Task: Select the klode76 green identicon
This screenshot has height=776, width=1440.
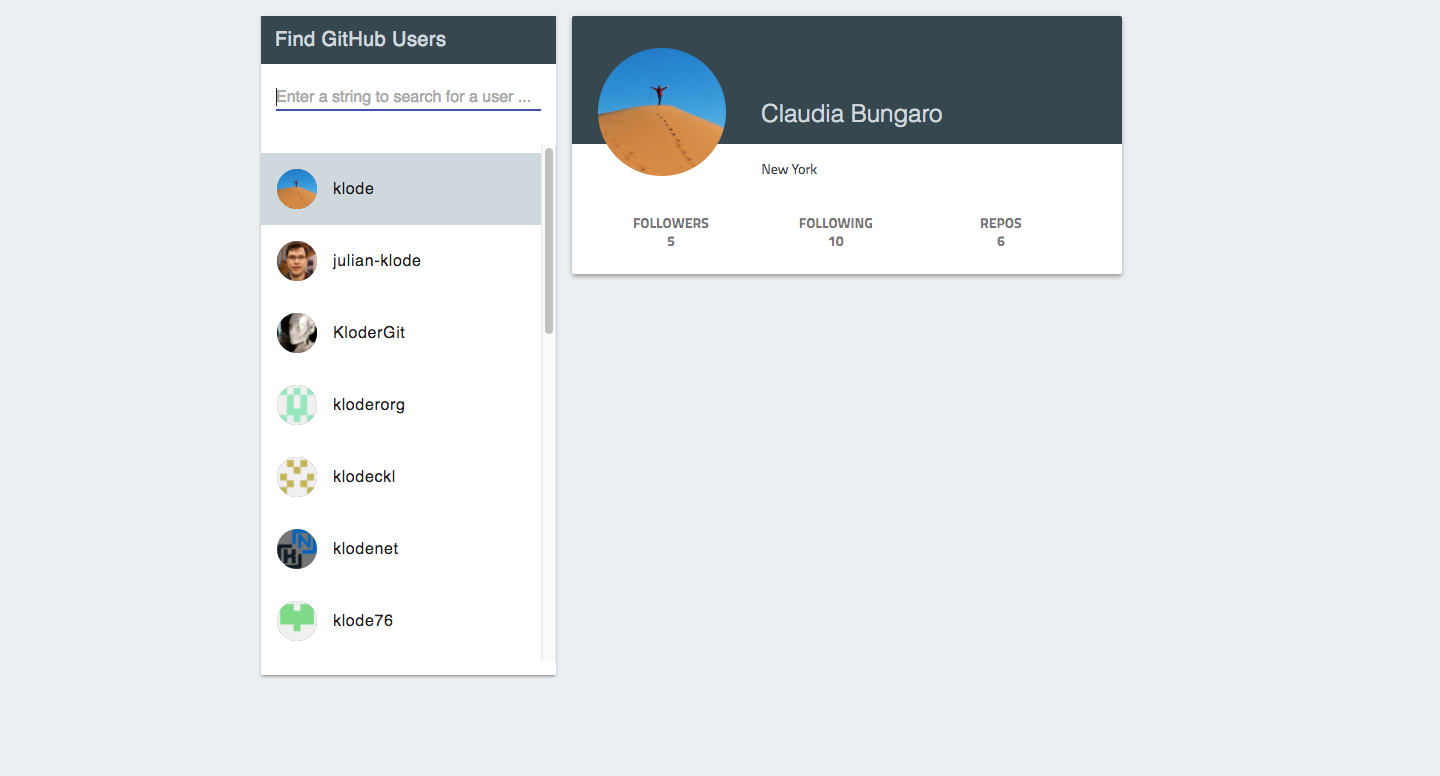Action: [297, 621]
